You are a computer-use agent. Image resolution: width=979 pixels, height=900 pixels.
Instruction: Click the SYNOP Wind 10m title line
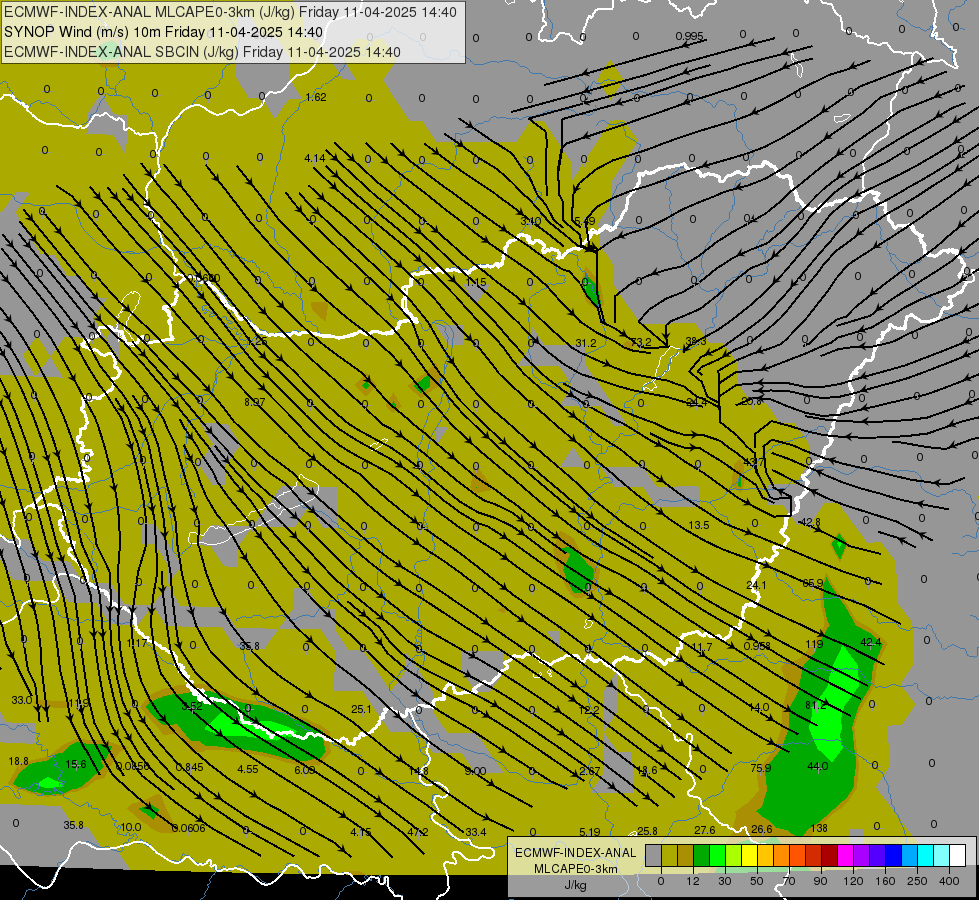click(163, 32)
